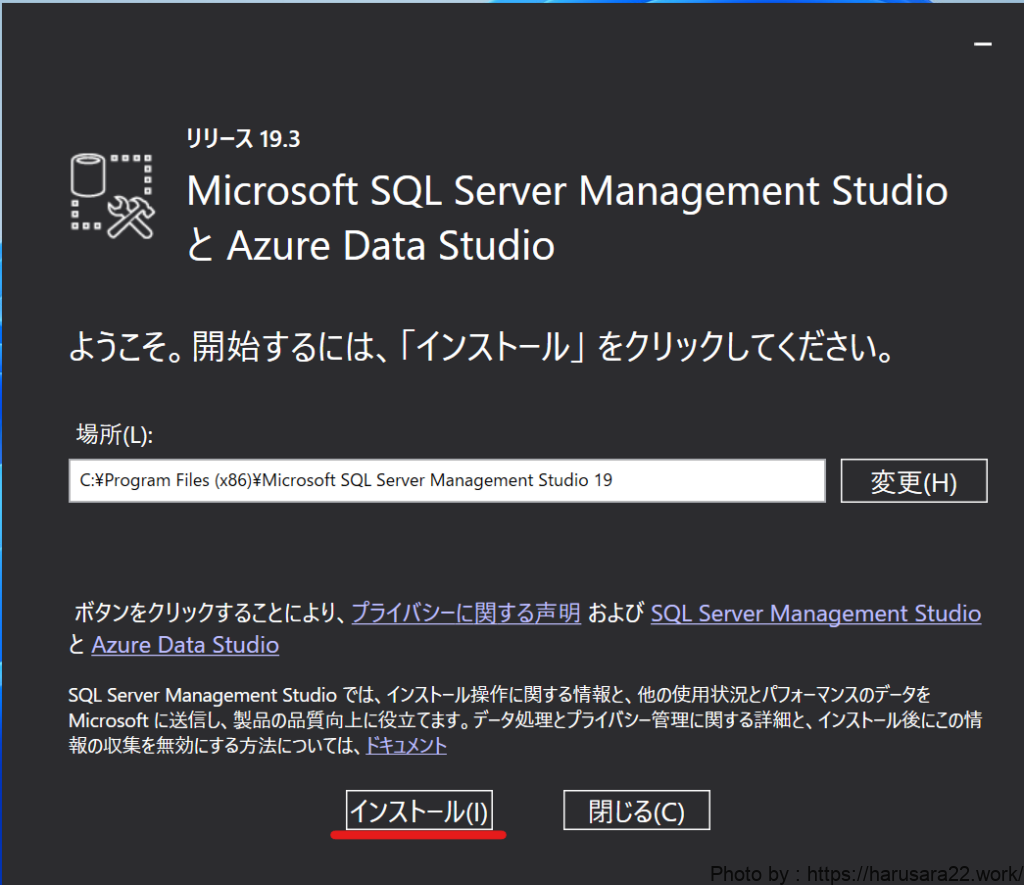Image resolution: width=1024 pixels, height=885 pixels.
Task: Click the SSMS database and tools logo
Action: (112, 195)
